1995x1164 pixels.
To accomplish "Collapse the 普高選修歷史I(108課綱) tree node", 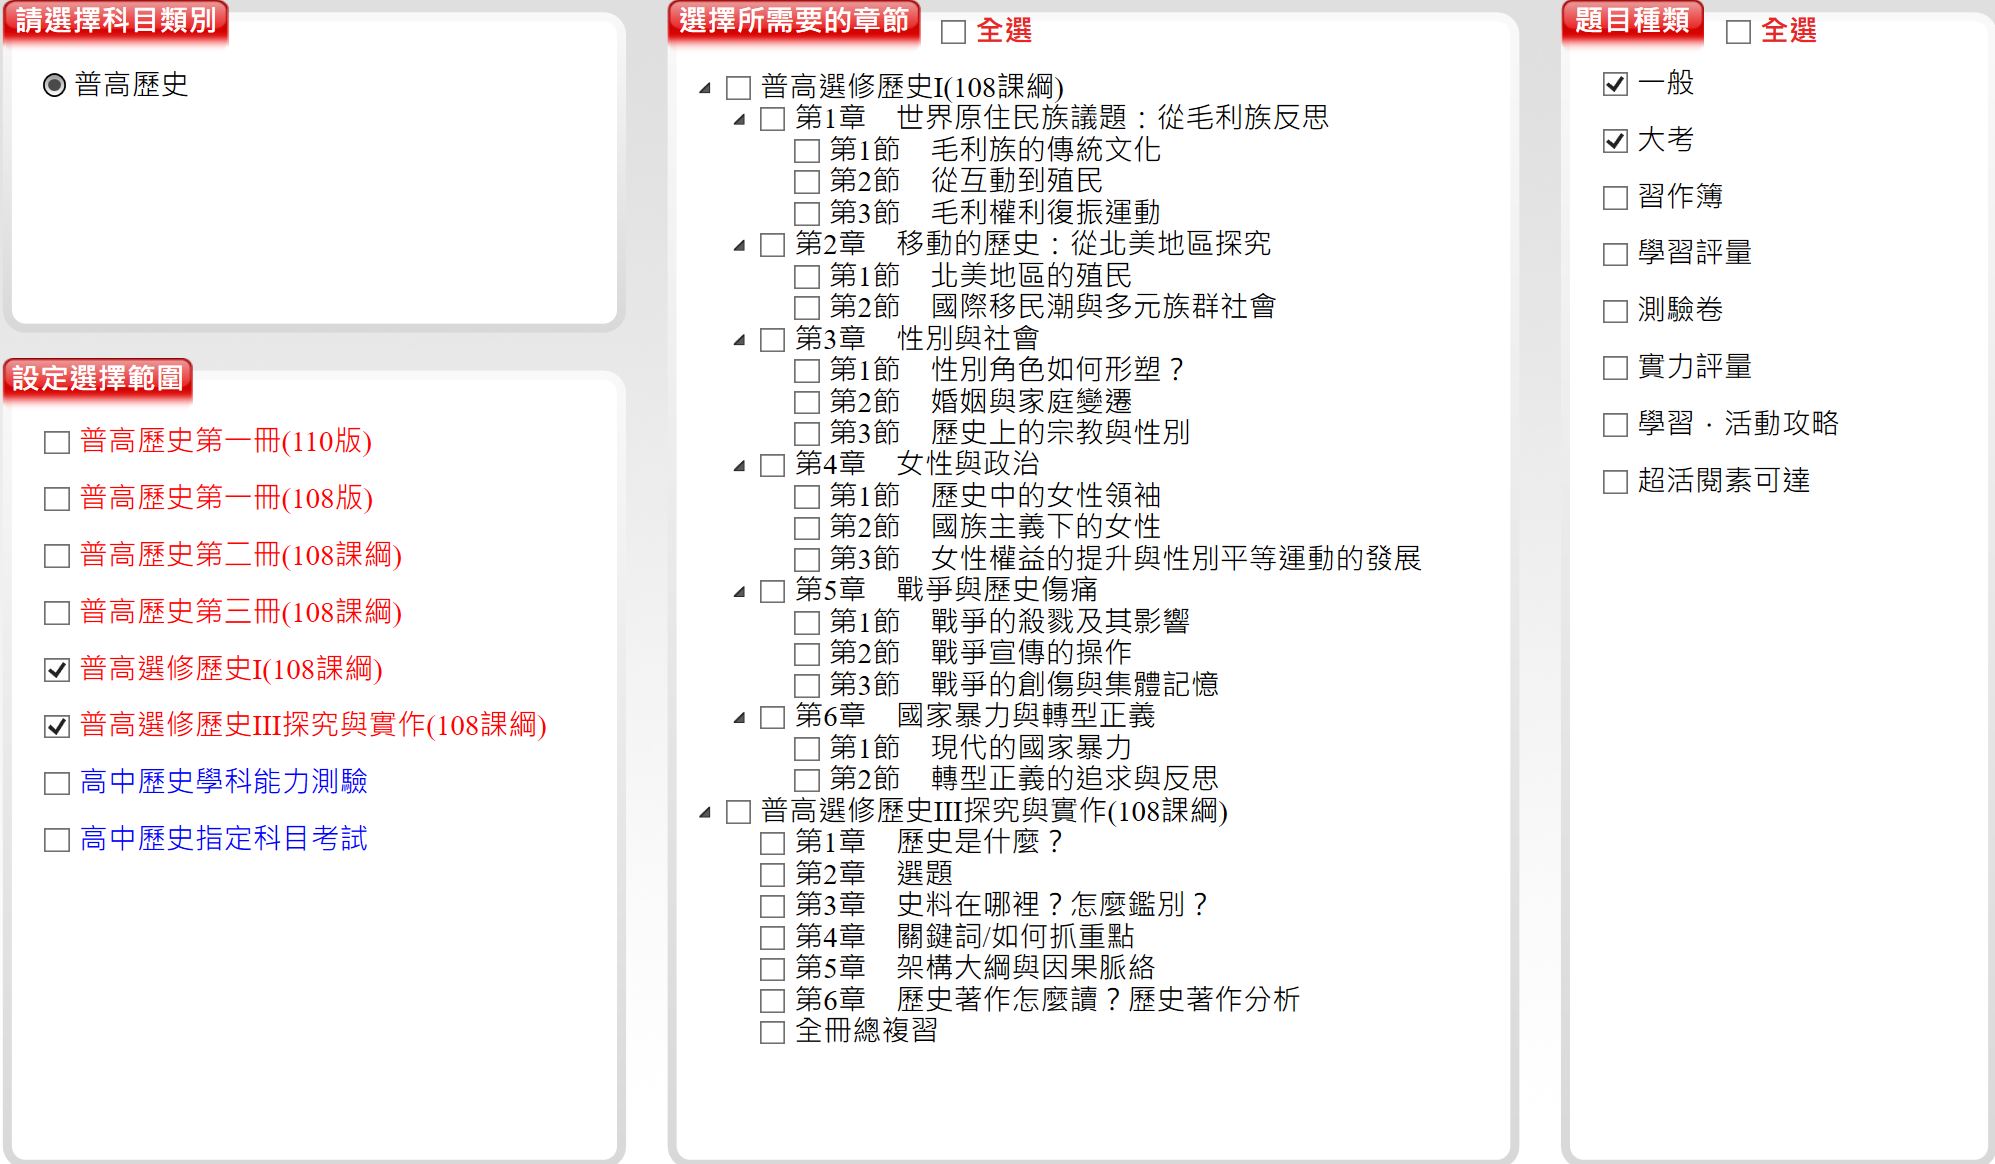I will tap(705, 88).
